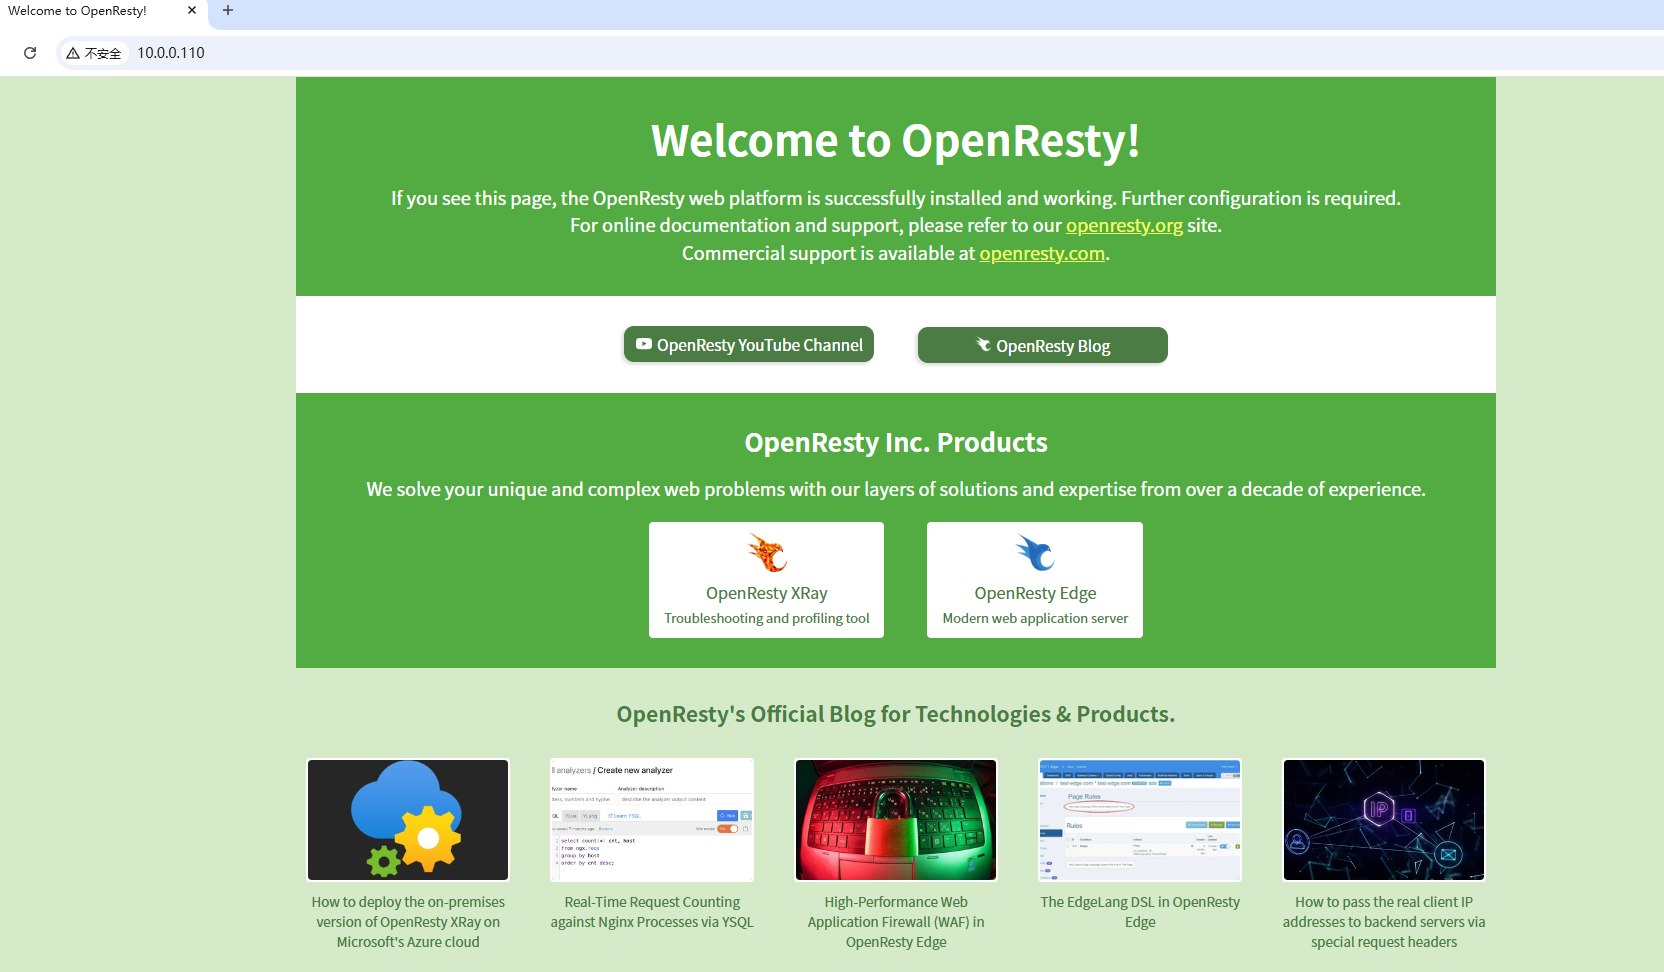Click the OpenResty YouTube Channel button
Screen dimensions: 1664x972
(749, 345)
